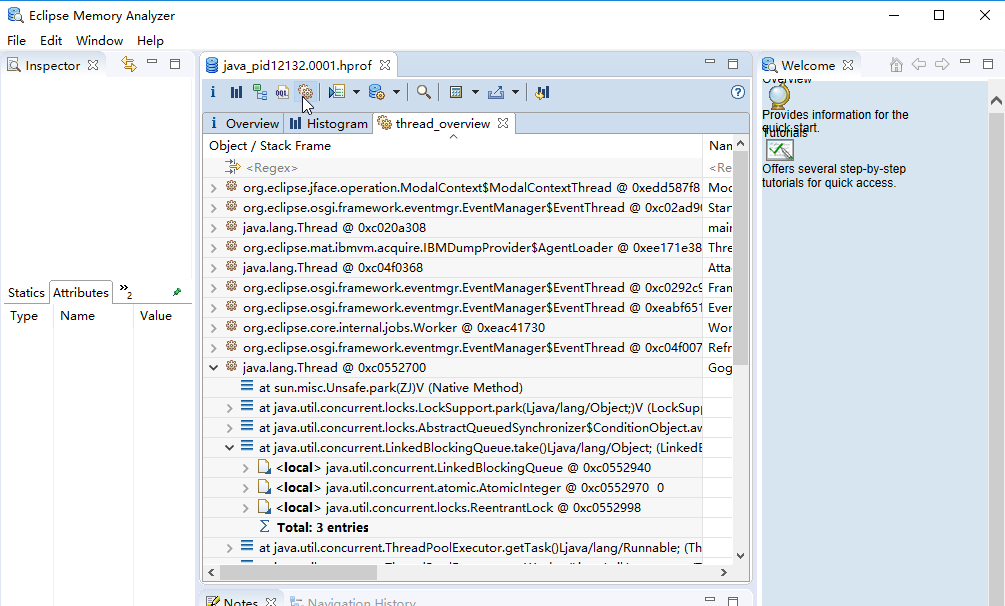1005x606 pixels.
Task: Navigate forward in the Welcome view
Action: click(942, 64)
